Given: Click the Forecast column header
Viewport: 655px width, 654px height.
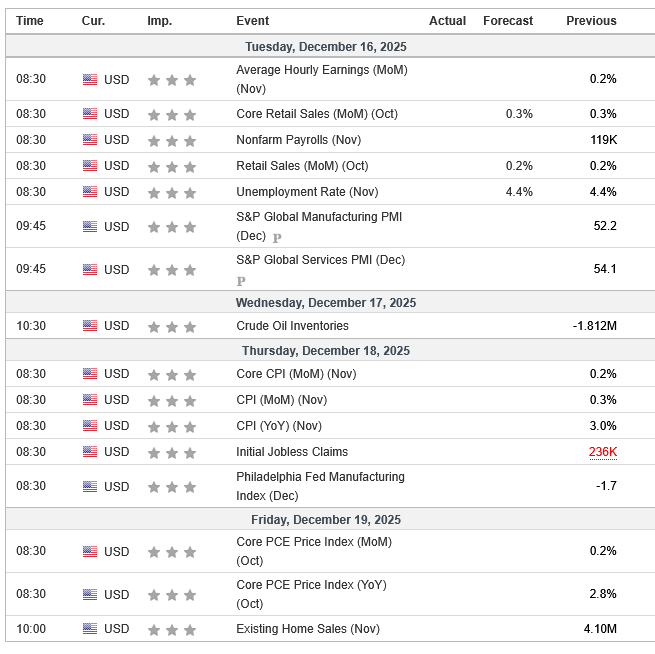Looking at the screenshot, I should pos(508,21).
